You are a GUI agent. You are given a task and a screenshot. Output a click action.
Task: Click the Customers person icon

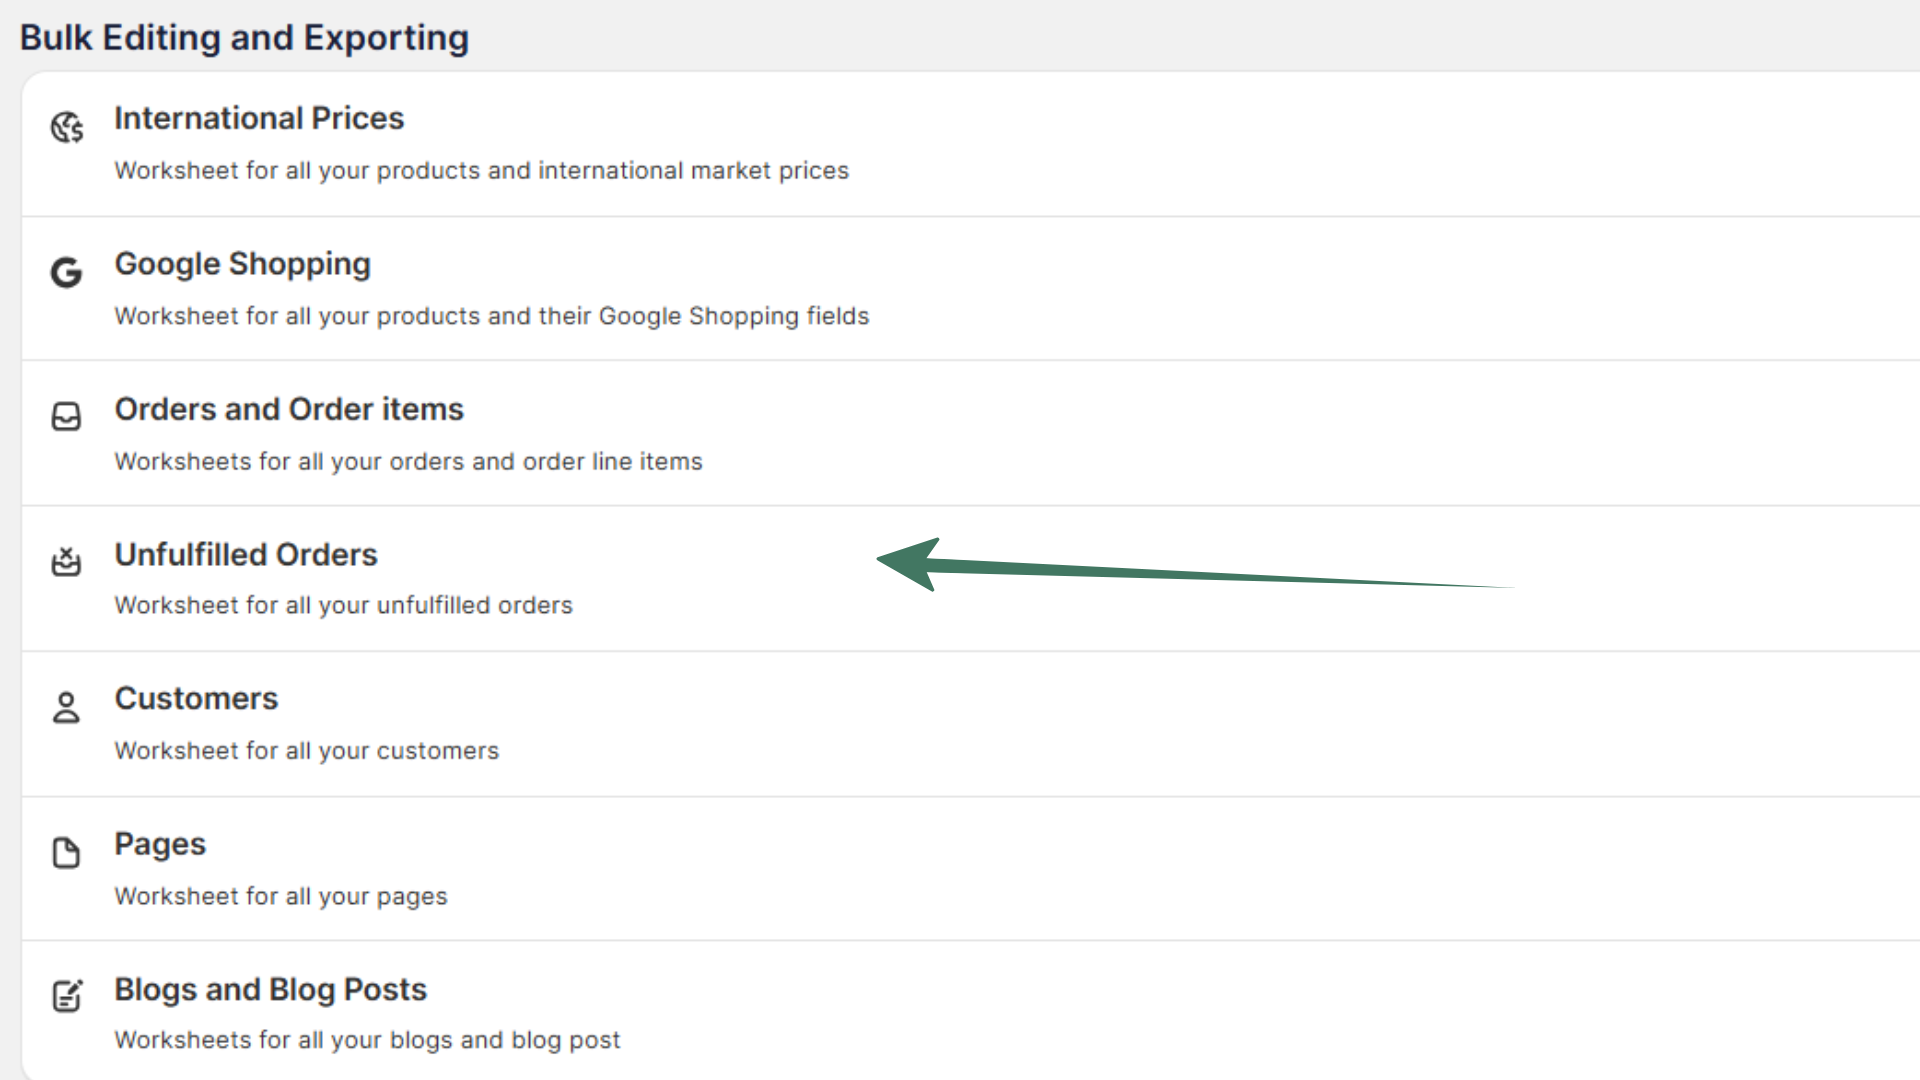[x=67, y=707]
